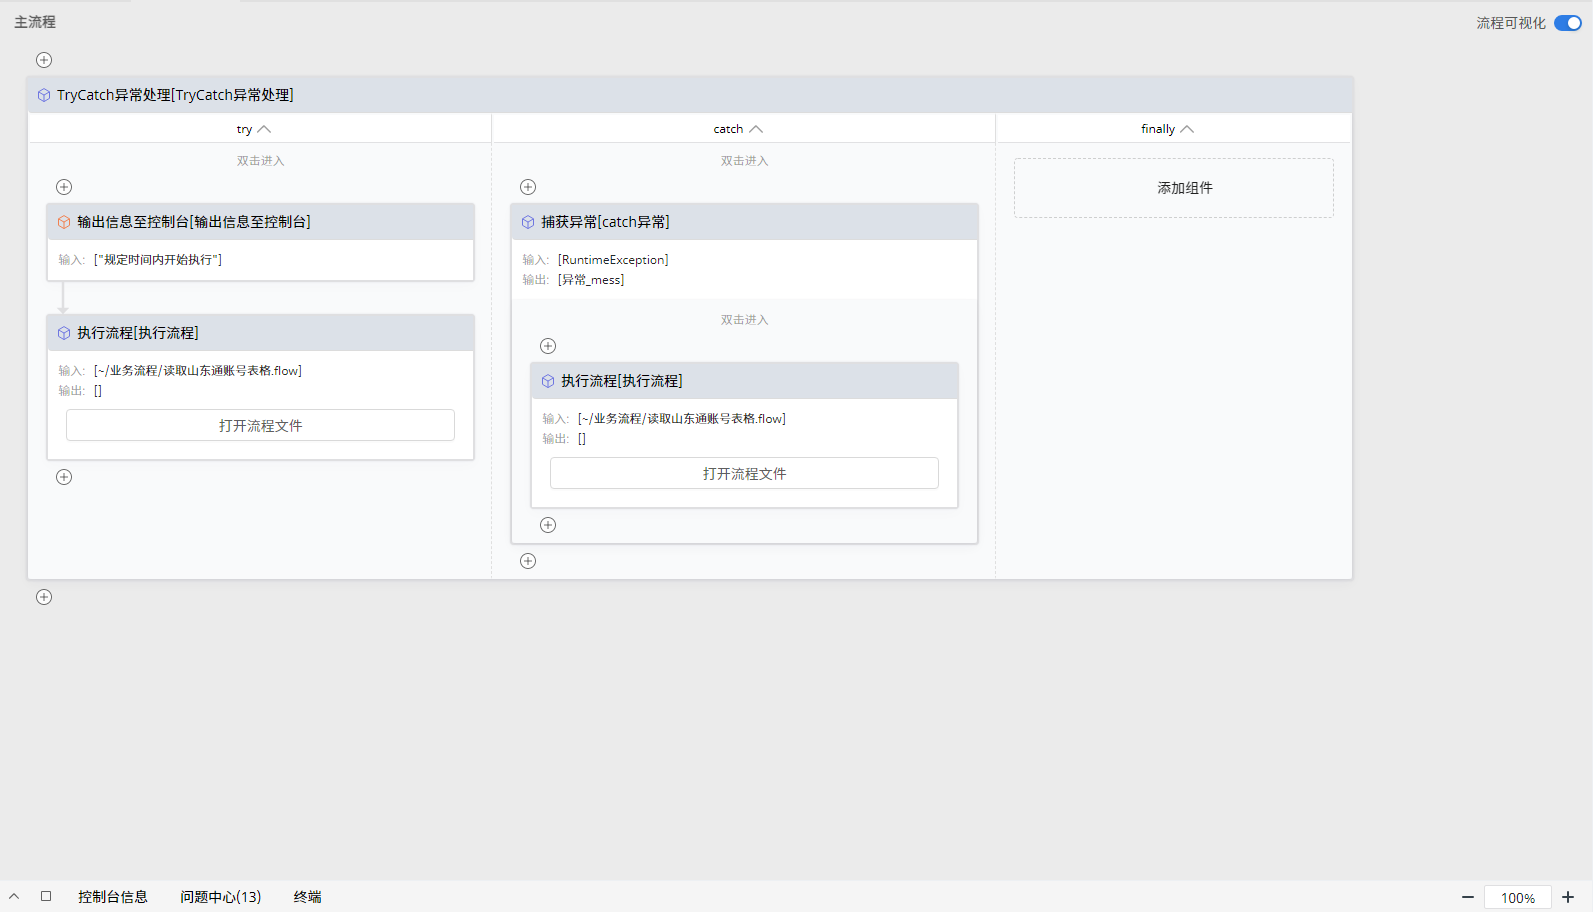This screenshot has width=1593, height=912.
Task: Click the cube icon of the nested 执行流程 in catch
Action: click(x=548, y=381)
